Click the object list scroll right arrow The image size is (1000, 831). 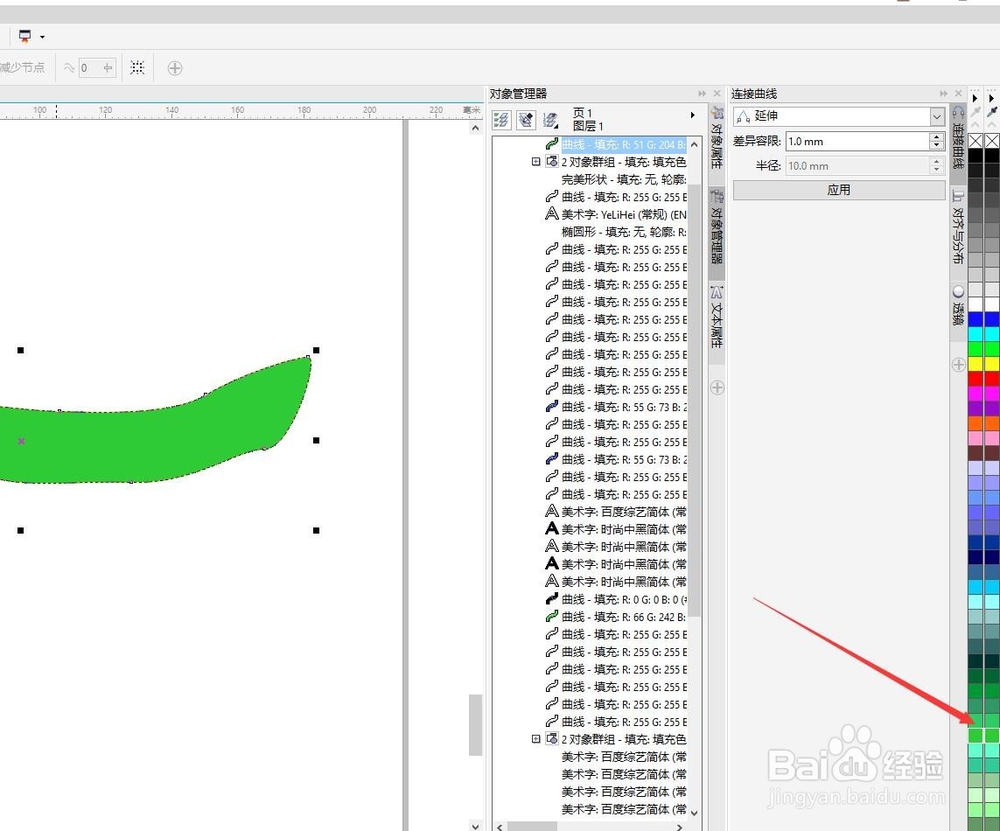pos(680,827)
